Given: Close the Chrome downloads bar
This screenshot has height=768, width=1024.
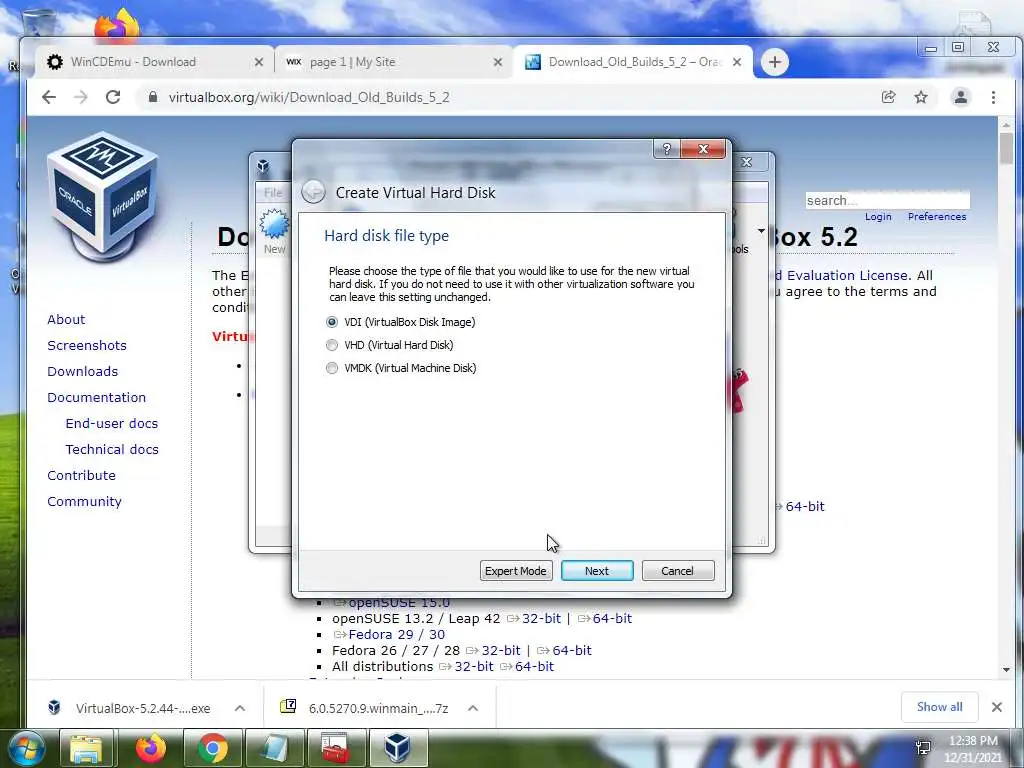Looking at the screenshot, I should pos(997,707).
